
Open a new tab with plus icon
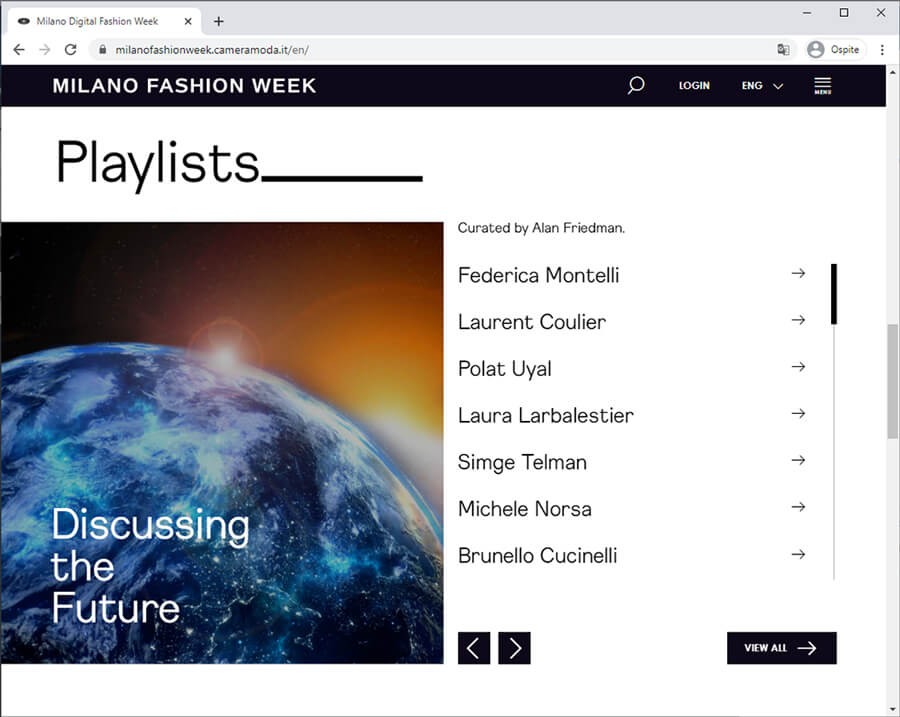click(219, 22)
